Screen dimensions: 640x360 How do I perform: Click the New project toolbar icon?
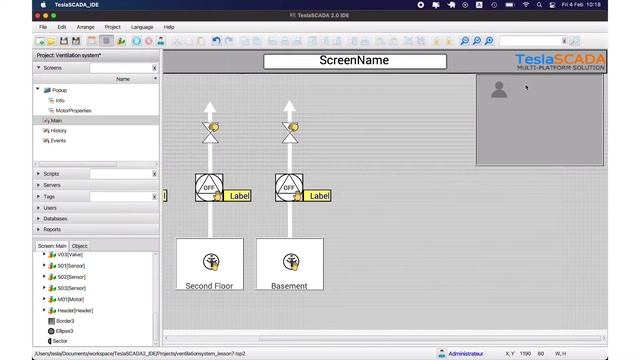point(40,41)
